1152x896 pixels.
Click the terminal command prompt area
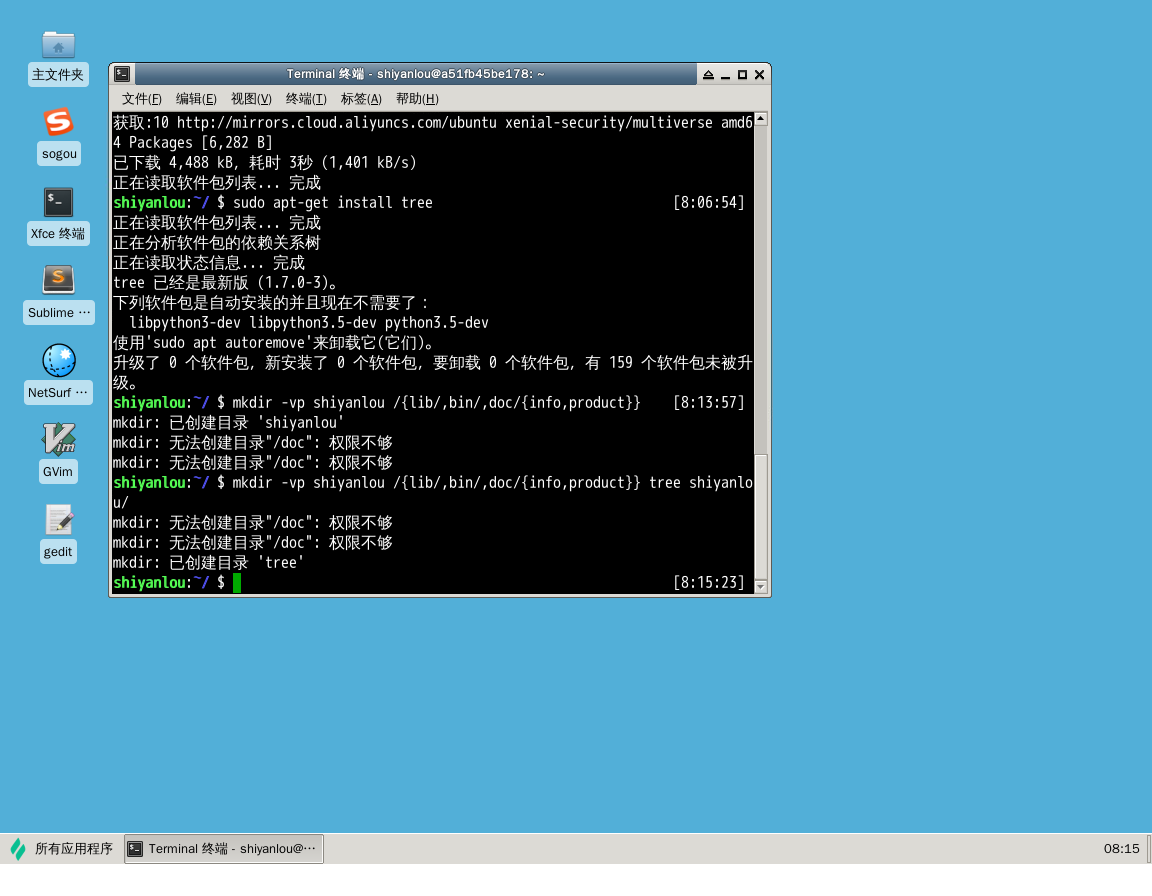pyautogui.click(x=237, y=582)
